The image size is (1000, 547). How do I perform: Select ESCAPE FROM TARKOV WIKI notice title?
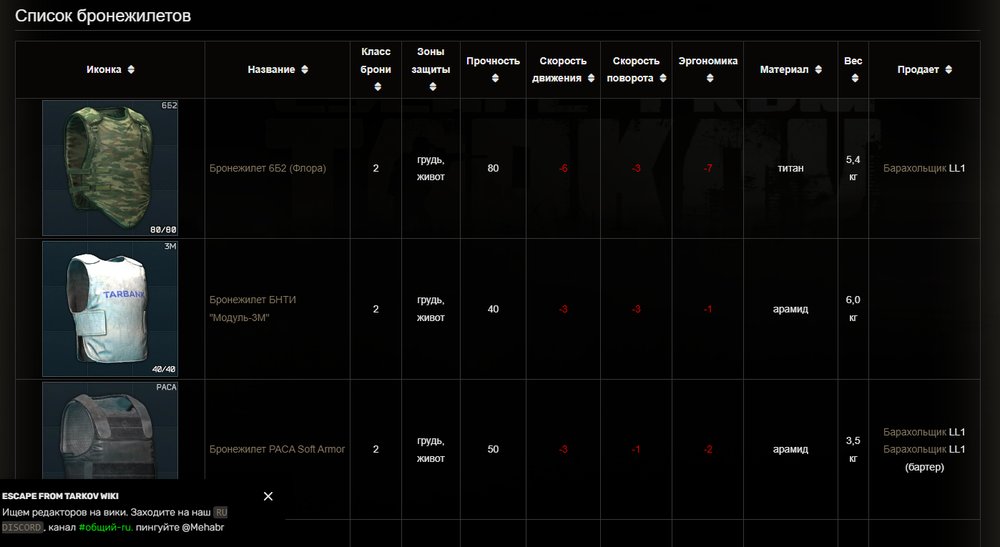[60, 496]
